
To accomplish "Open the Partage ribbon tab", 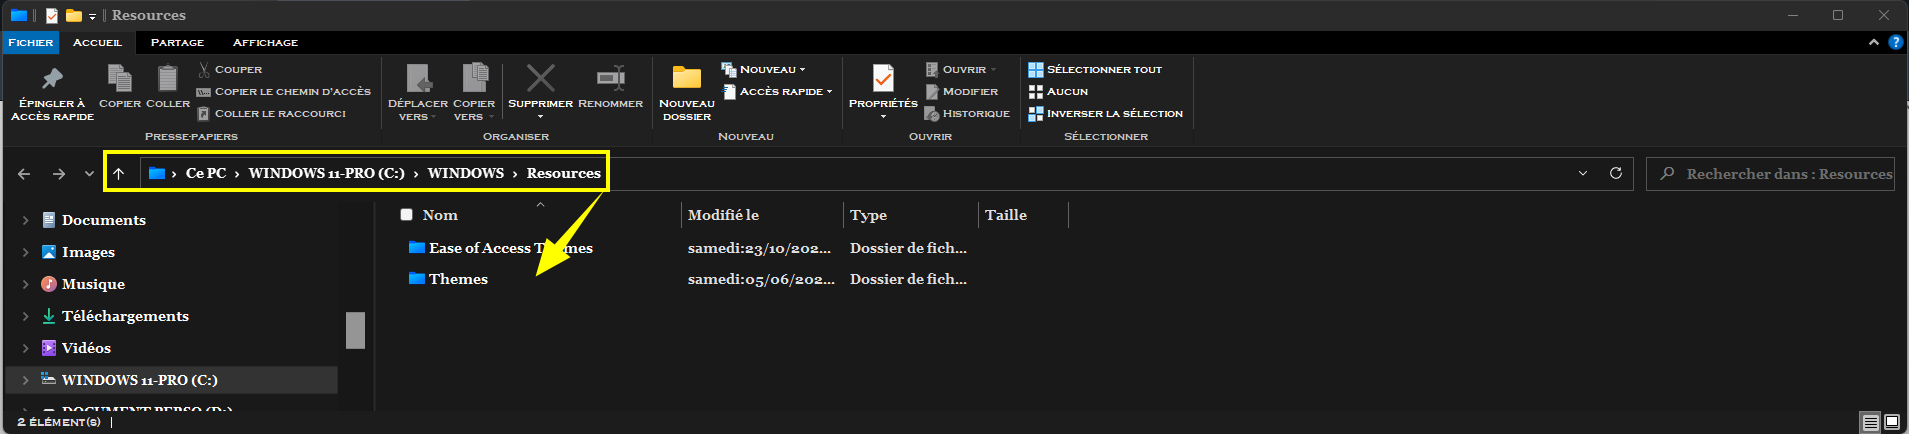I will tap(177, 42).
